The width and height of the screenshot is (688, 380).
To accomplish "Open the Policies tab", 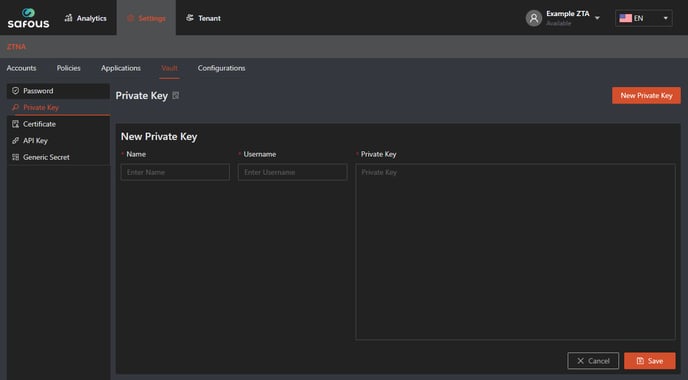I will tap(68, 68).
